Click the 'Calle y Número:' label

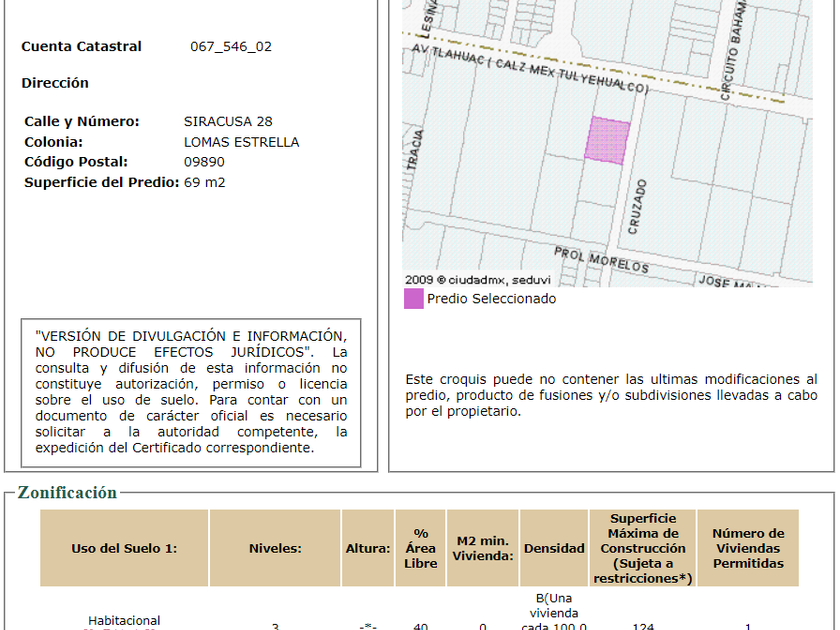pyautogui.click(x=81, y=122)
